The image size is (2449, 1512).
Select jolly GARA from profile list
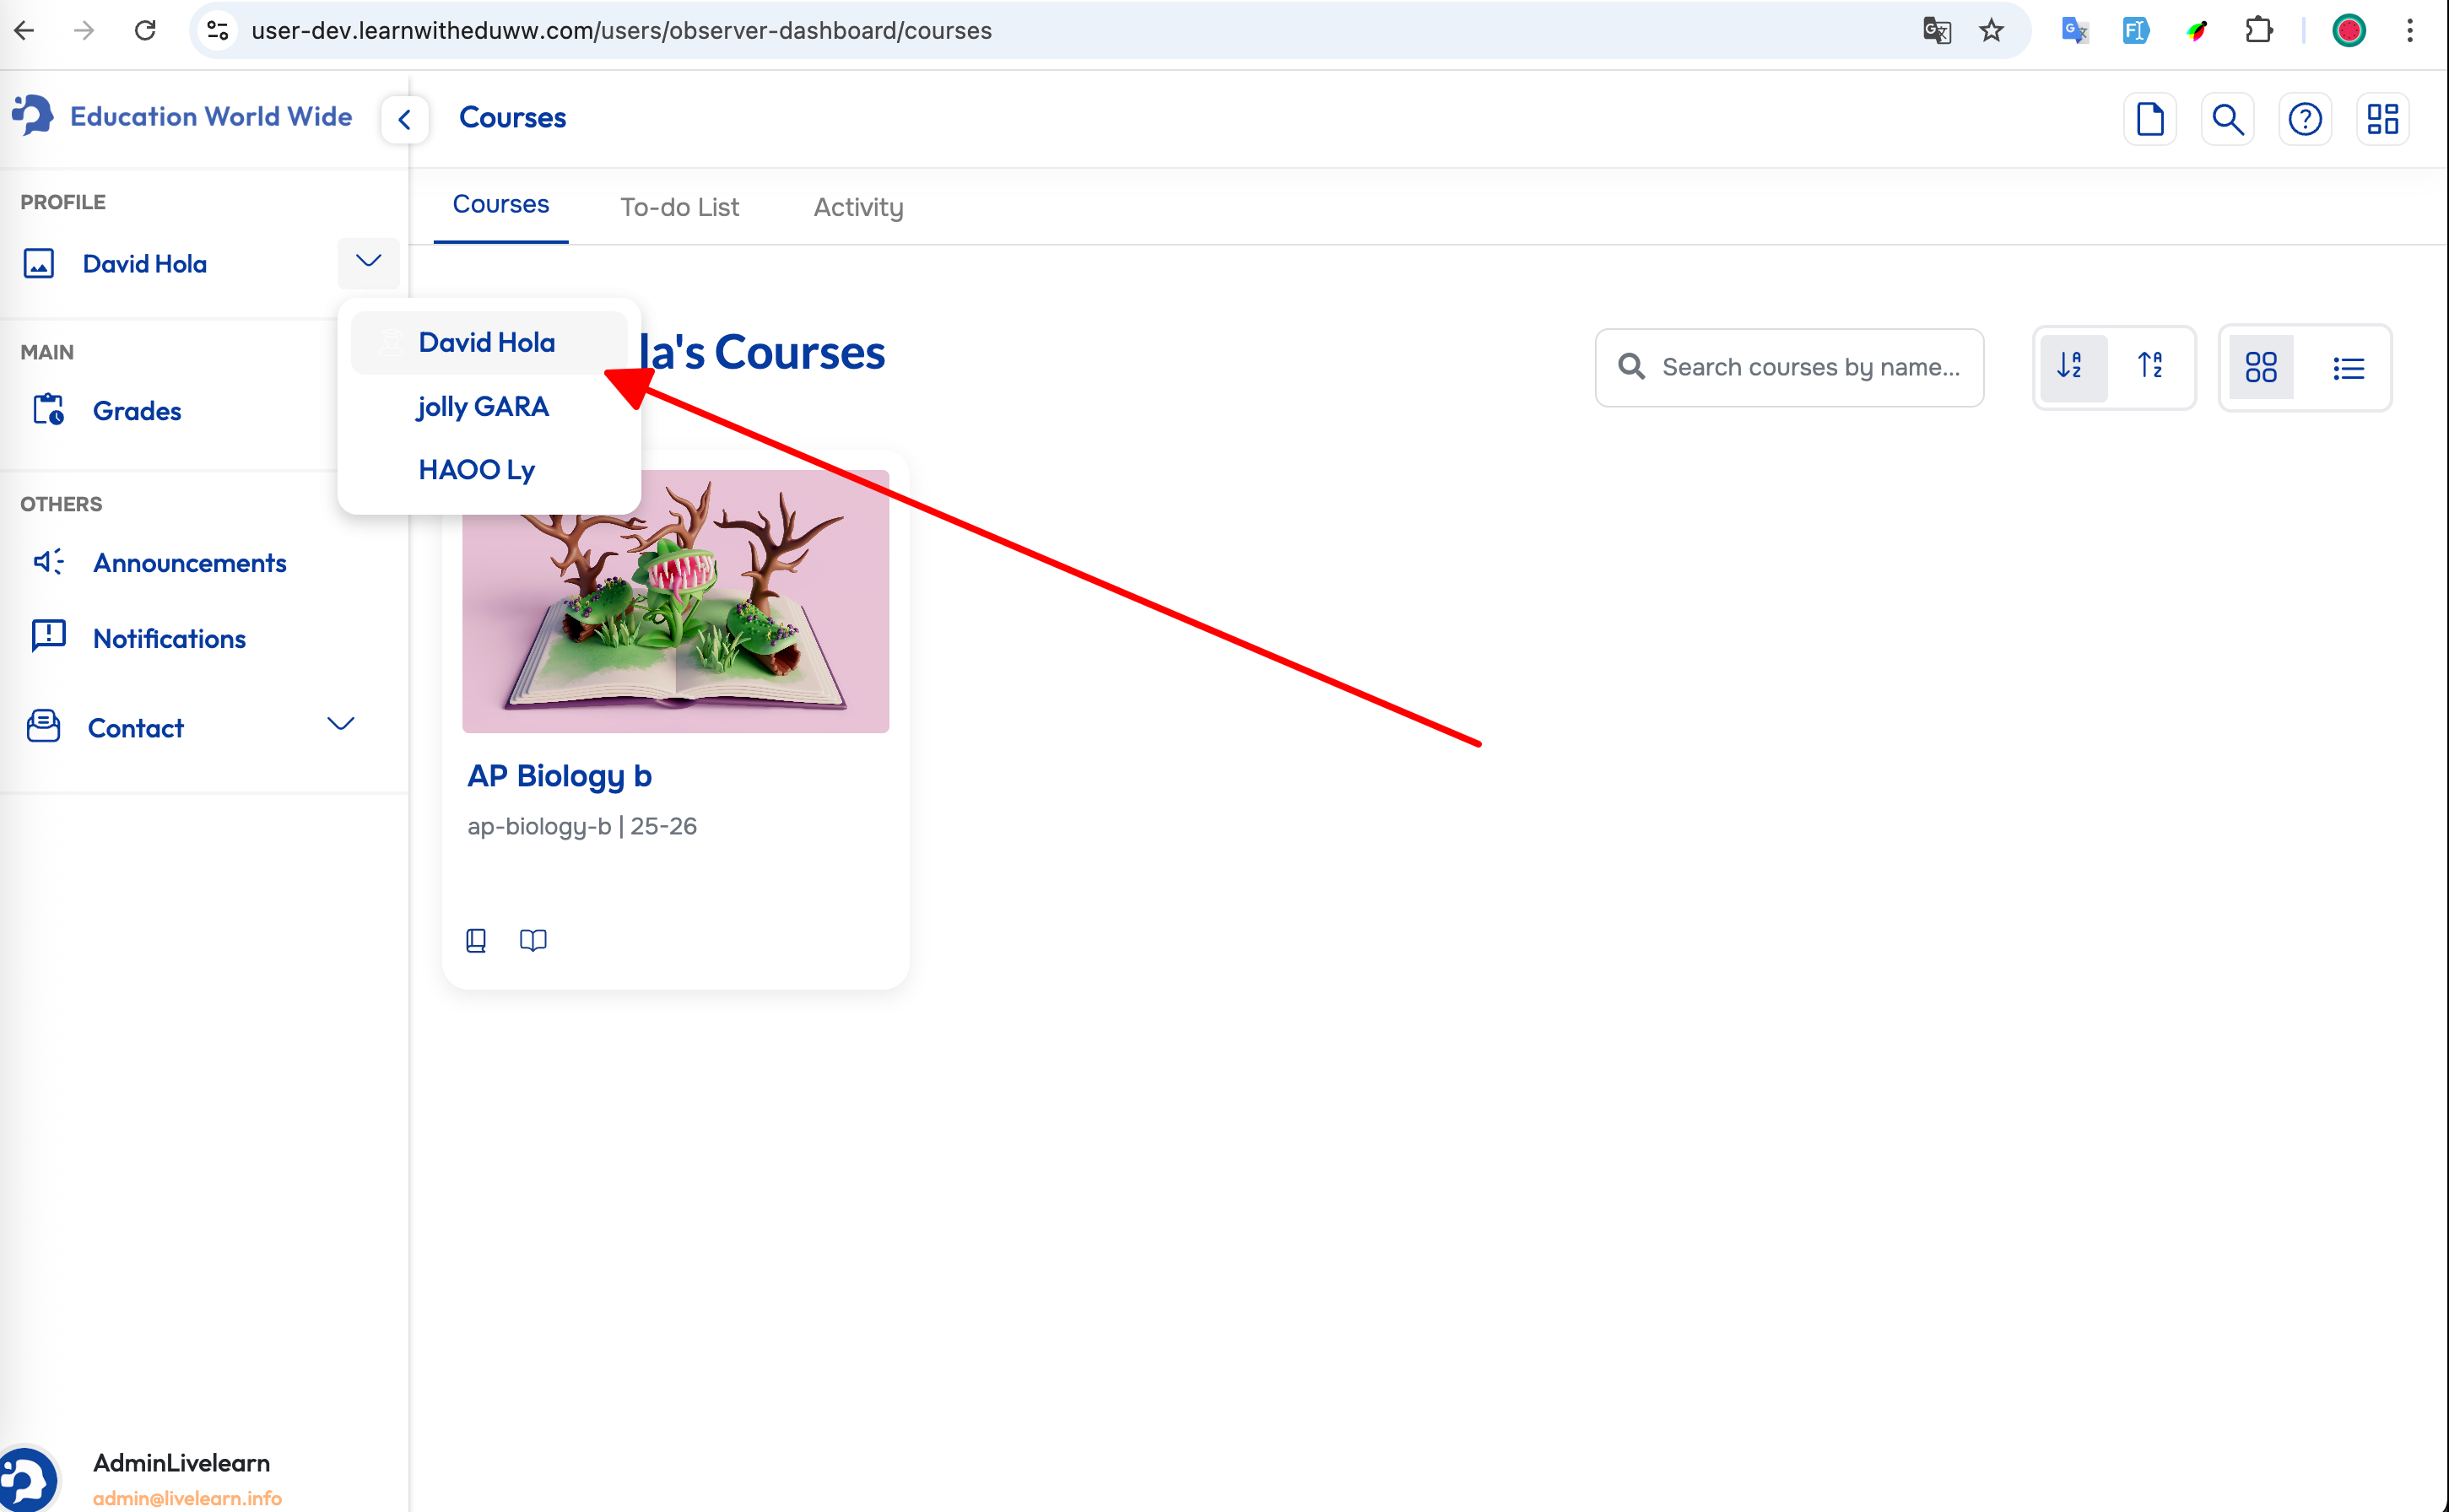coord(483,407)
